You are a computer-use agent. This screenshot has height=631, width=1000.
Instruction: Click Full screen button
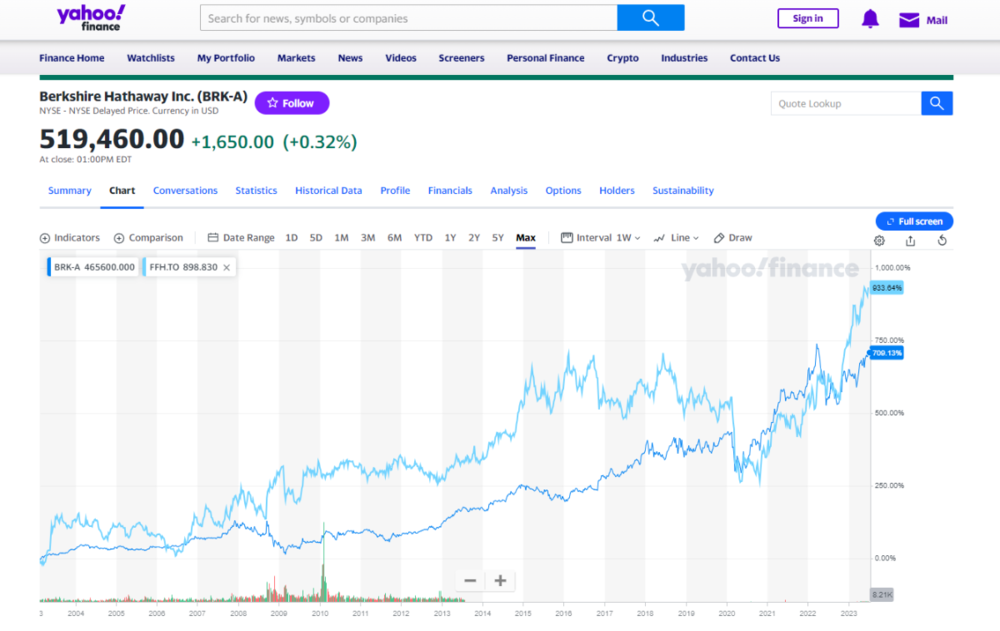(914, 221)
